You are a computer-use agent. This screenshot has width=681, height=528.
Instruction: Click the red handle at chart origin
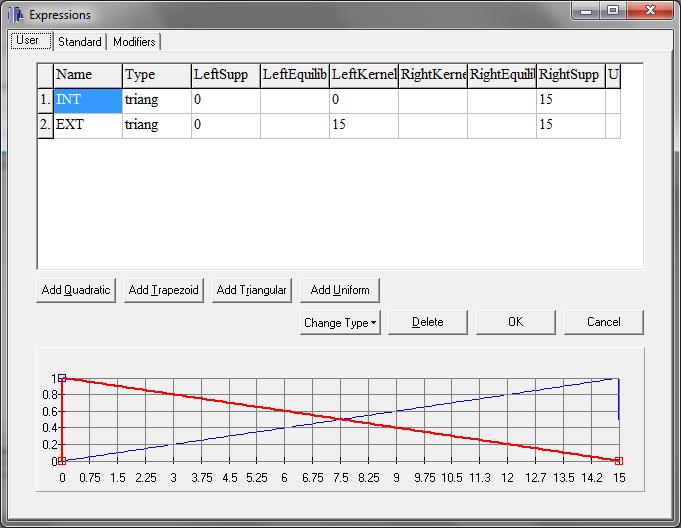tap(62, 461)
